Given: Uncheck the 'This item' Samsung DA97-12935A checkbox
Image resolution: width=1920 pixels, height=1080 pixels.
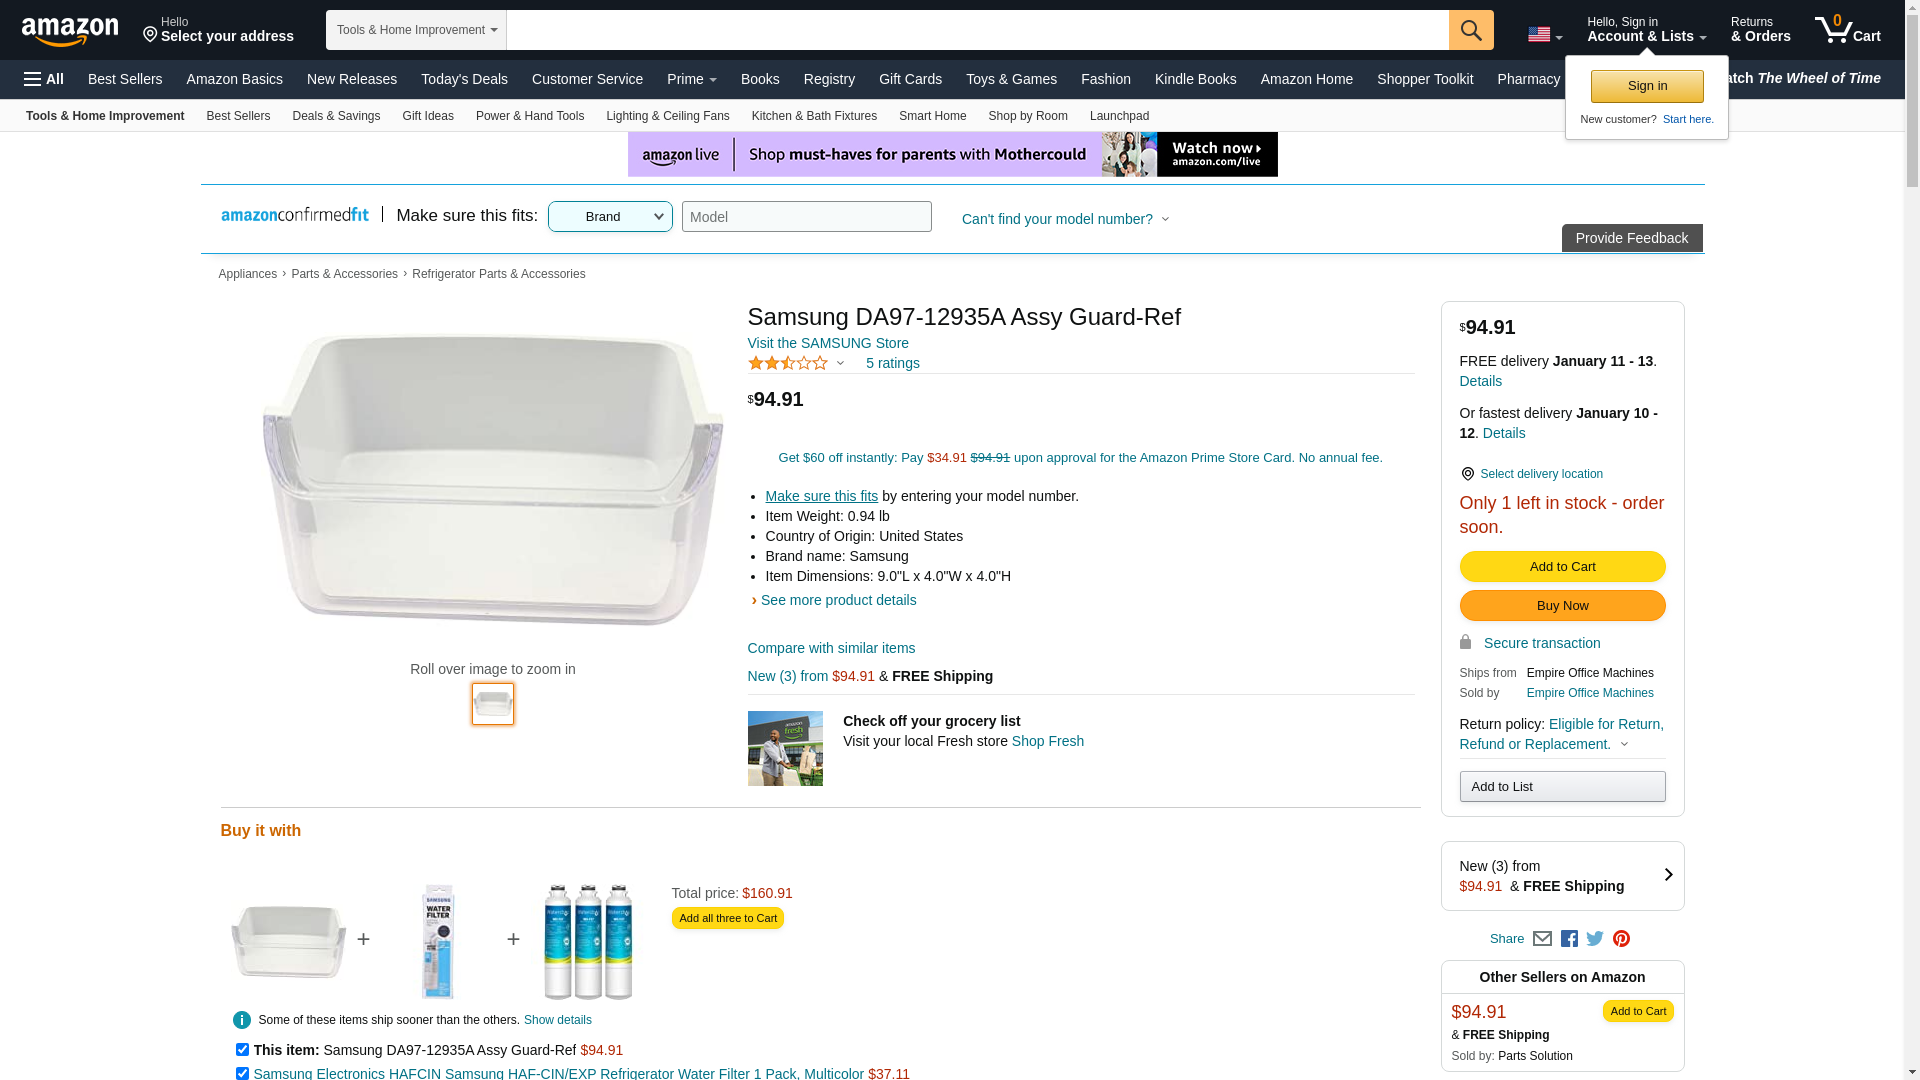Looking at the screenshot, I should pos(242,1050).
